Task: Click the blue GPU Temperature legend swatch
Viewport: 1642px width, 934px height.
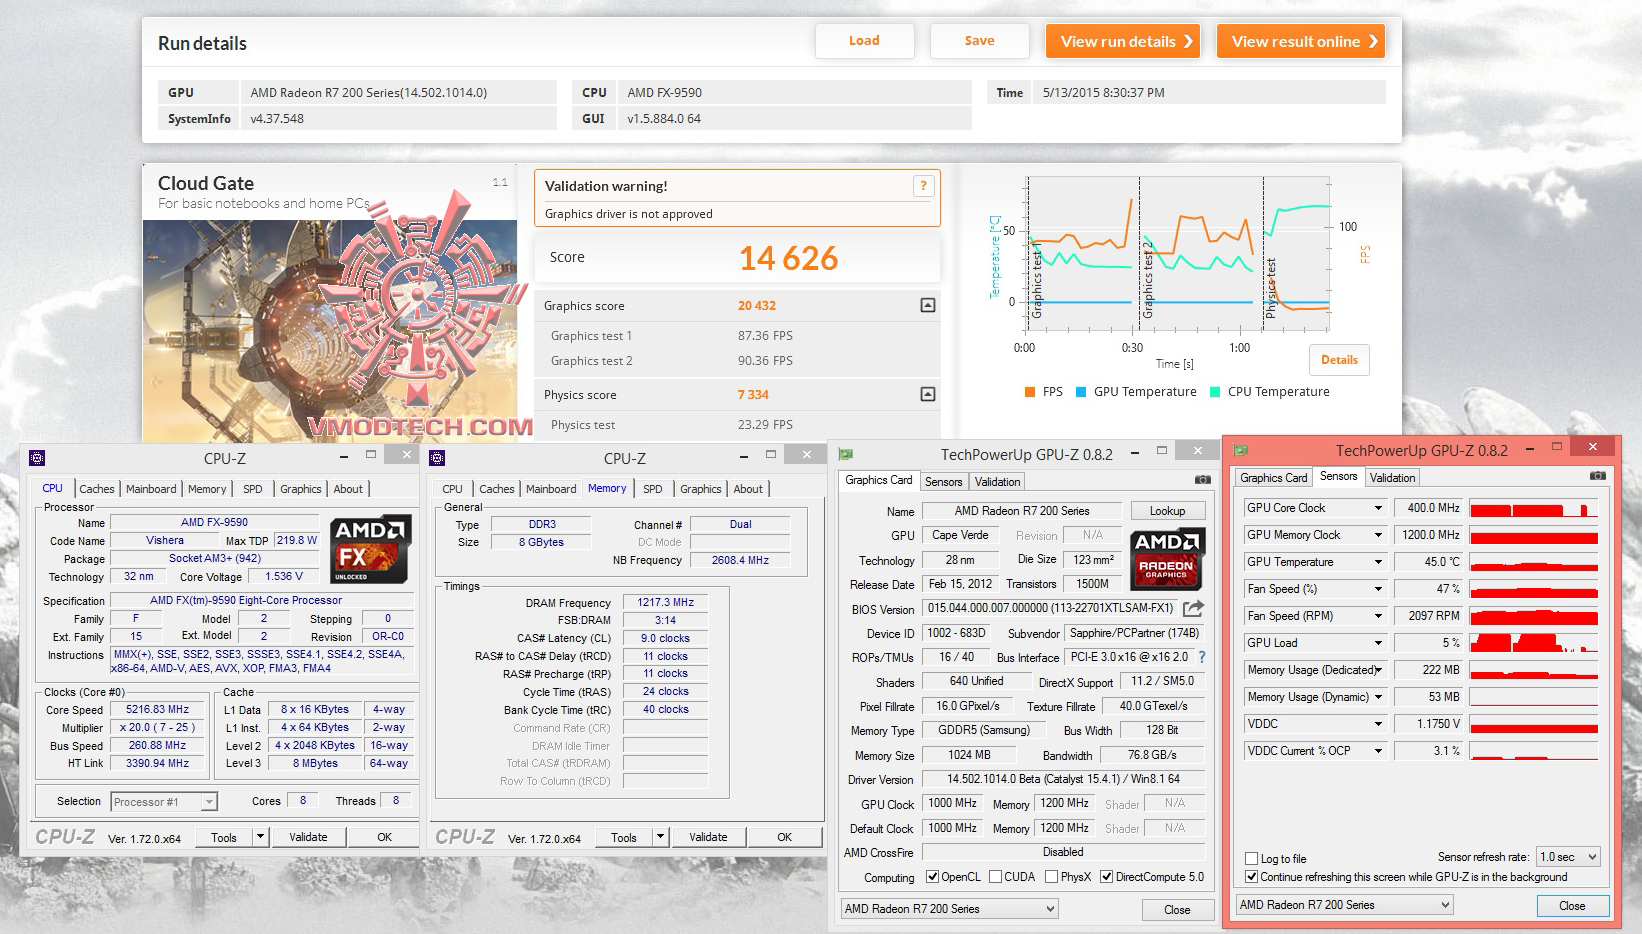Action: 1081,392
